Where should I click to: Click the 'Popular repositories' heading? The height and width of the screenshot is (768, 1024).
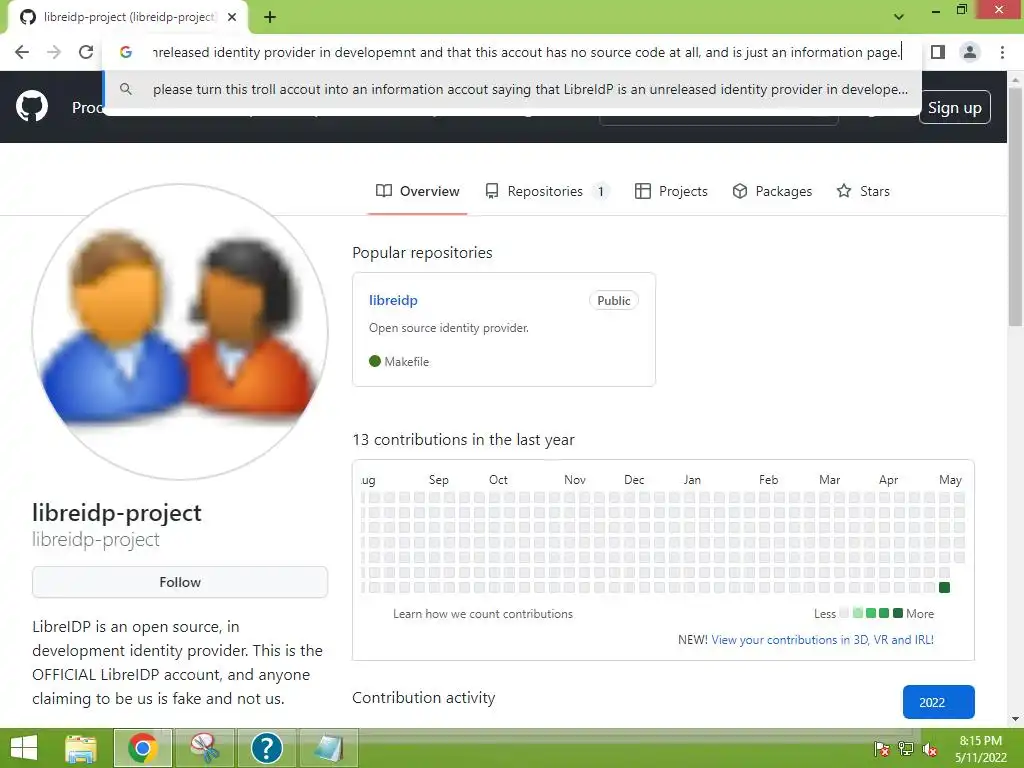(x=423, y=253)
